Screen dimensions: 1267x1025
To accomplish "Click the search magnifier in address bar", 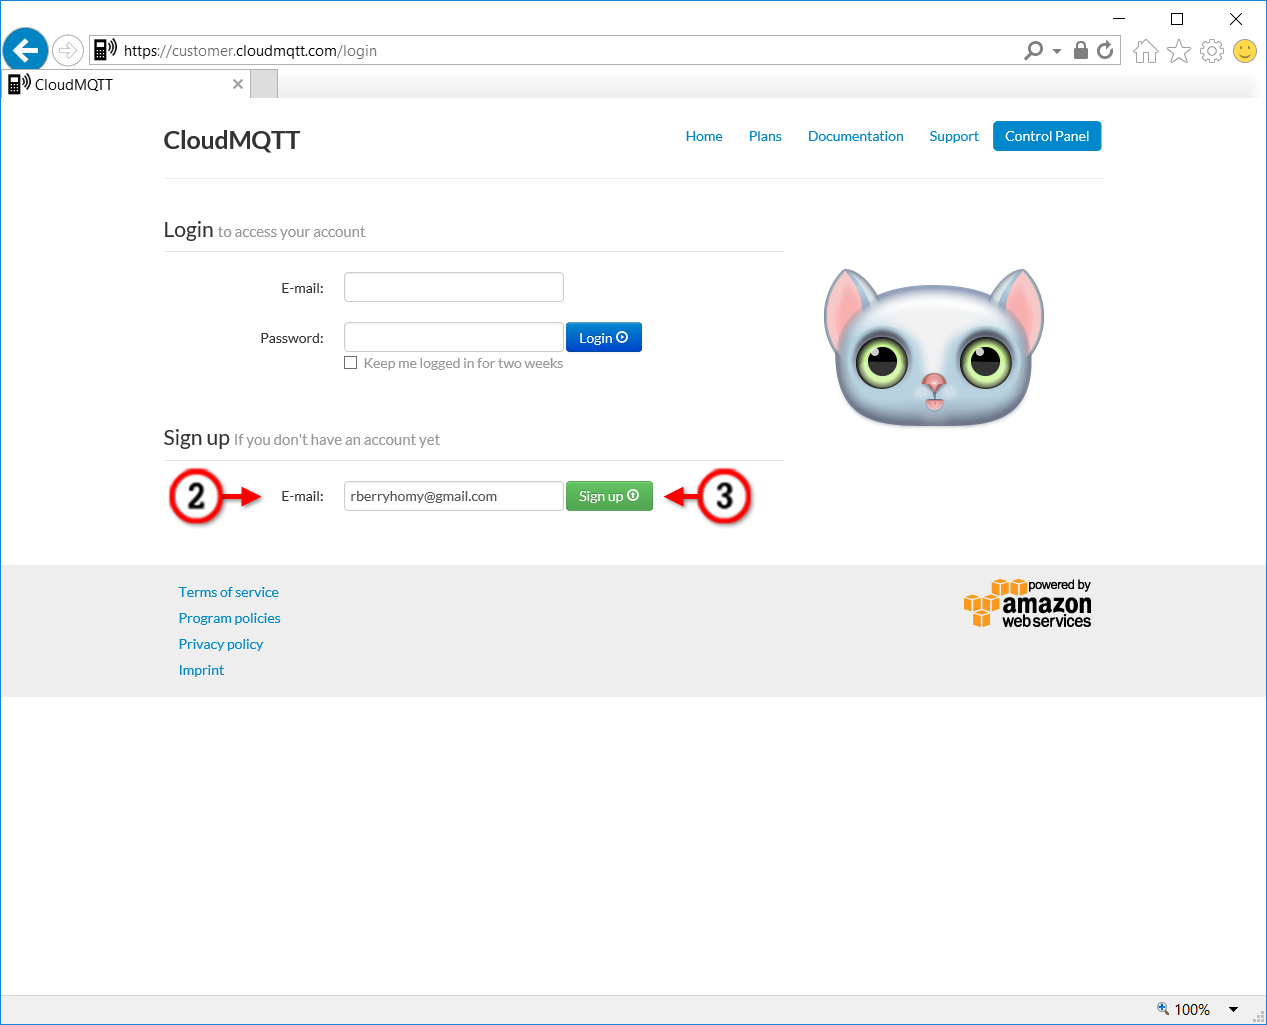I will 1034,50.
